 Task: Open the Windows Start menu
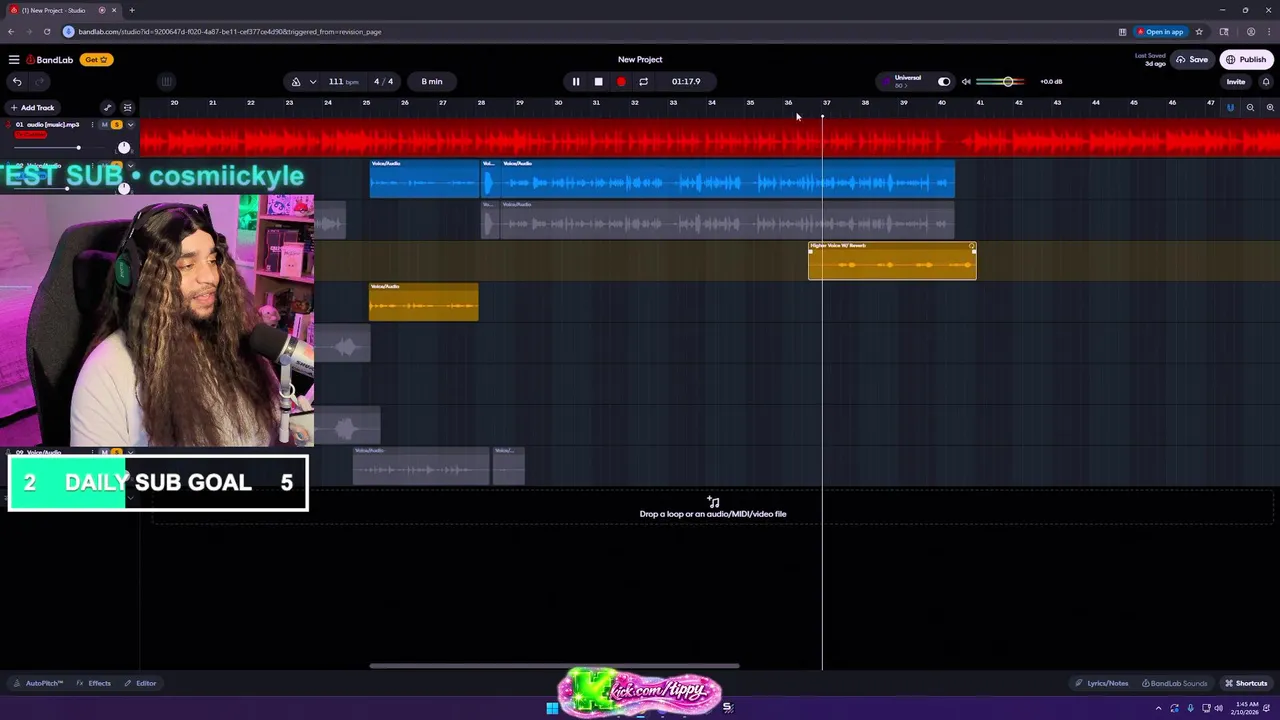[x=552, y=708]
